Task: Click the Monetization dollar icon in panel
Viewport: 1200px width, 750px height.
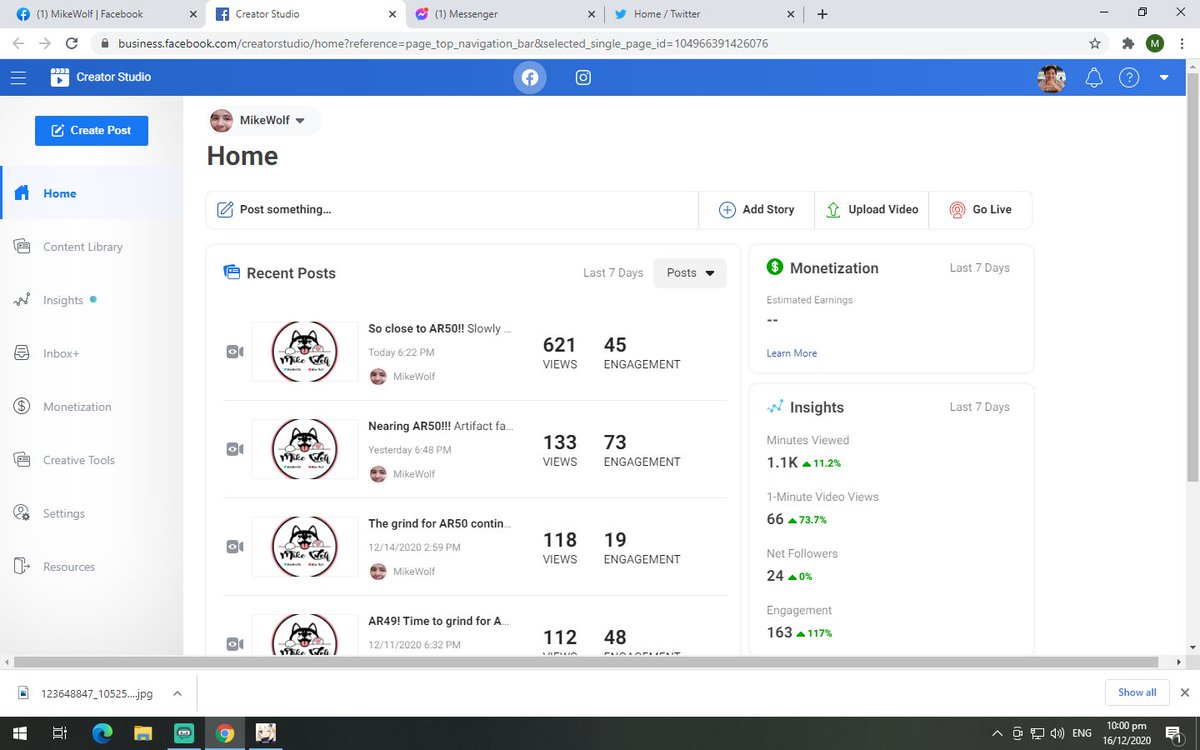Action: click(774, 267)
